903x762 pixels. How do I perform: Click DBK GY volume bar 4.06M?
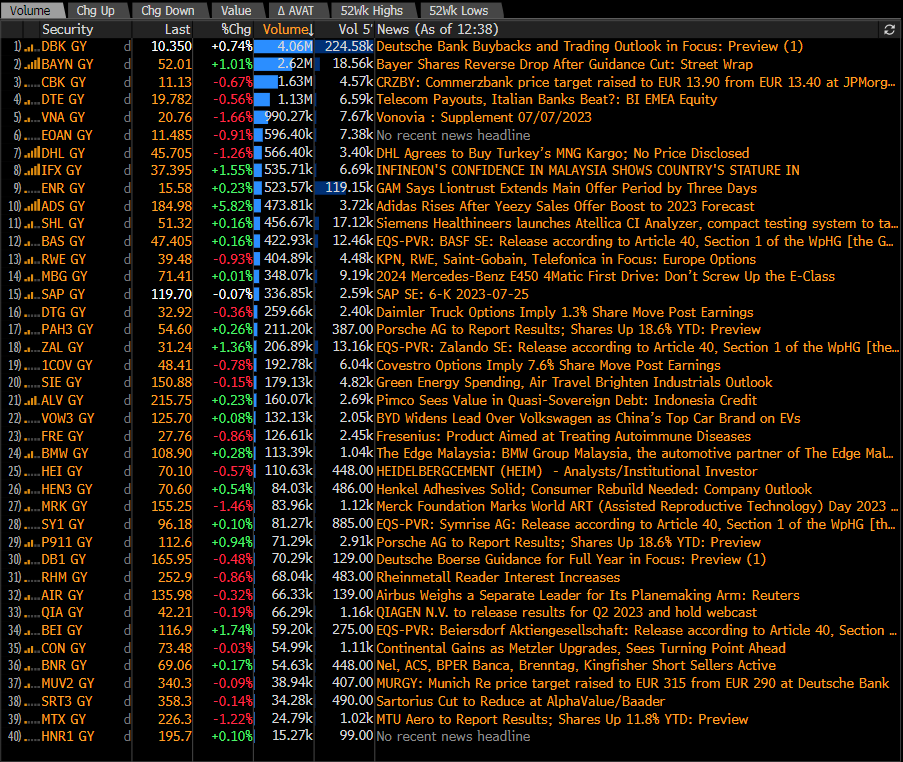[284, 47]
